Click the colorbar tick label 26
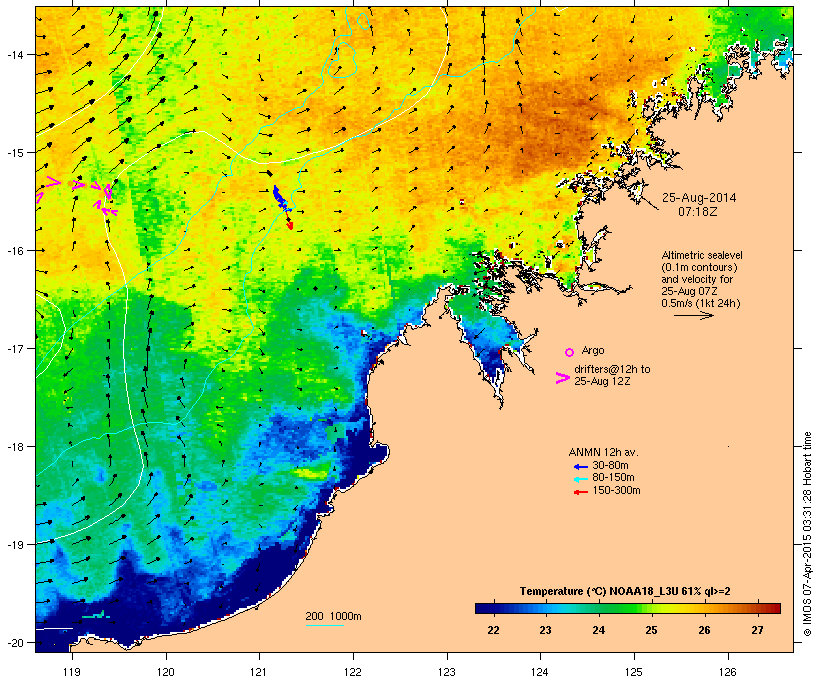This screenshot has width=820, height=680. click(704, 630)
